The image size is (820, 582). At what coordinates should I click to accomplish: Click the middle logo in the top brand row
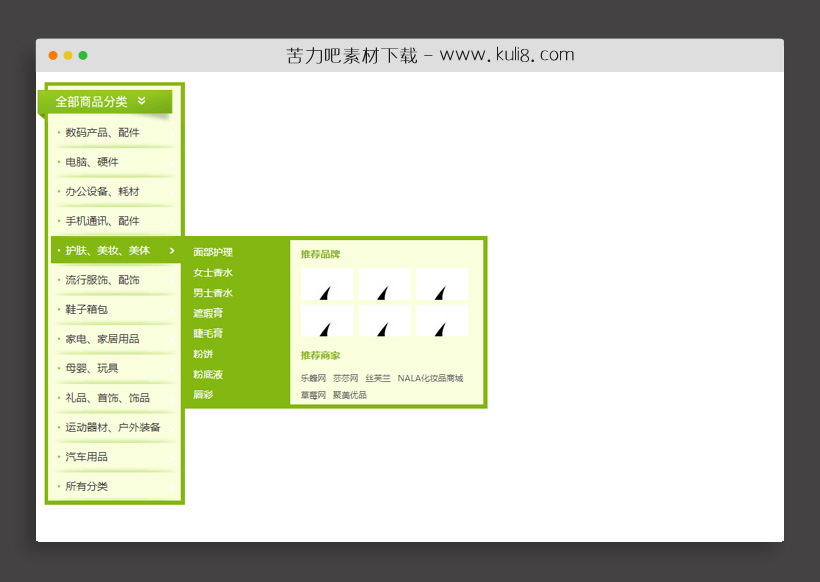384,283
